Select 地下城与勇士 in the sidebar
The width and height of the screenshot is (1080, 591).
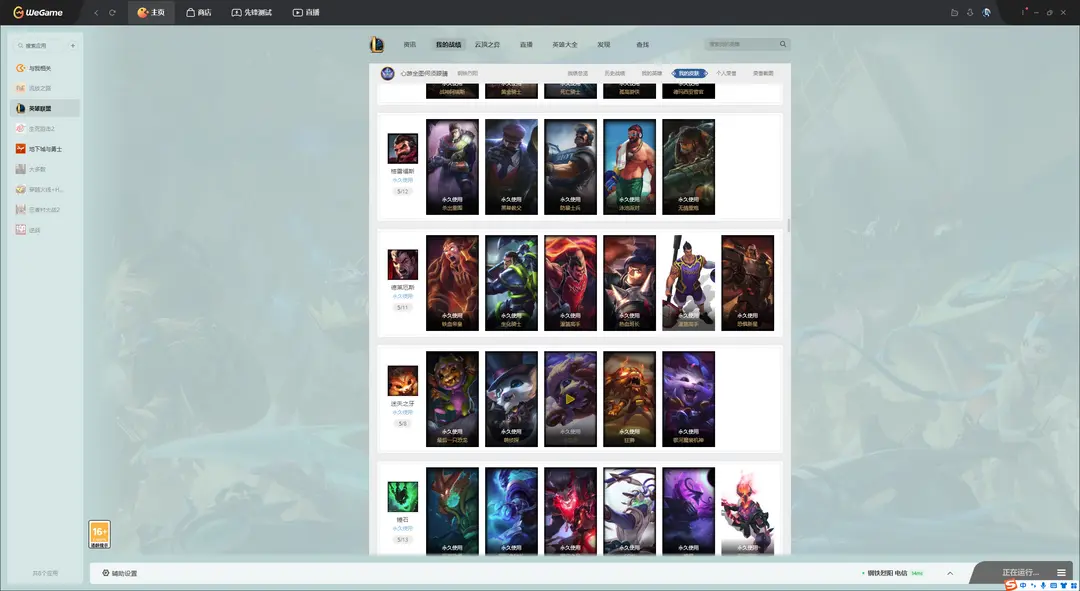[45, 149]
